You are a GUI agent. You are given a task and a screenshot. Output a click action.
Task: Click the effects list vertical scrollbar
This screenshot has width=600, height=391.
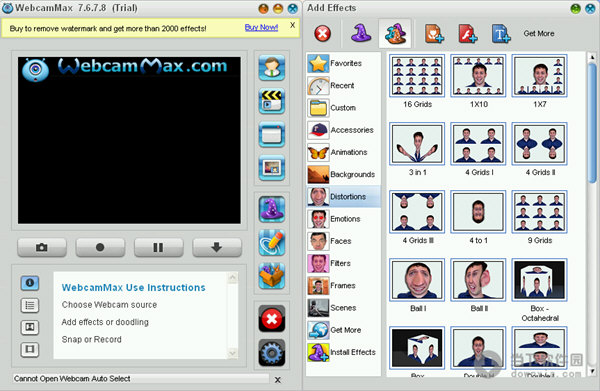tap(592, 214)
